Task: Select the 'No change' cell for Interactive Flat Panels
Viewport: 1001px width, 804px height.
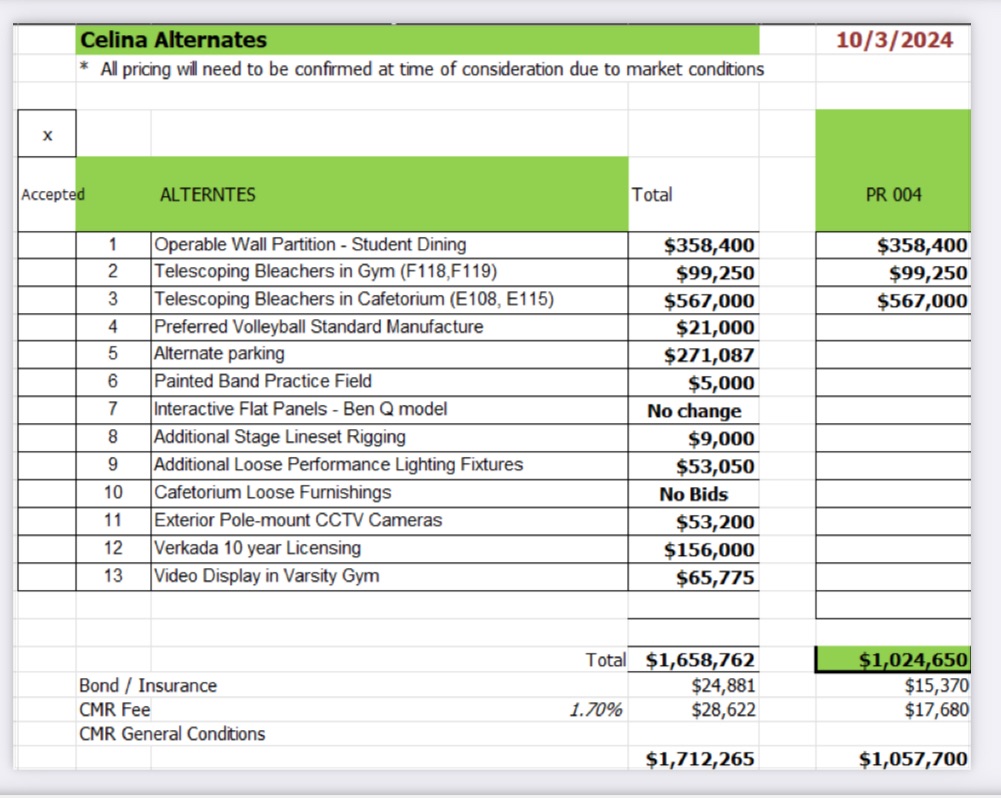Action: point(694,411)
